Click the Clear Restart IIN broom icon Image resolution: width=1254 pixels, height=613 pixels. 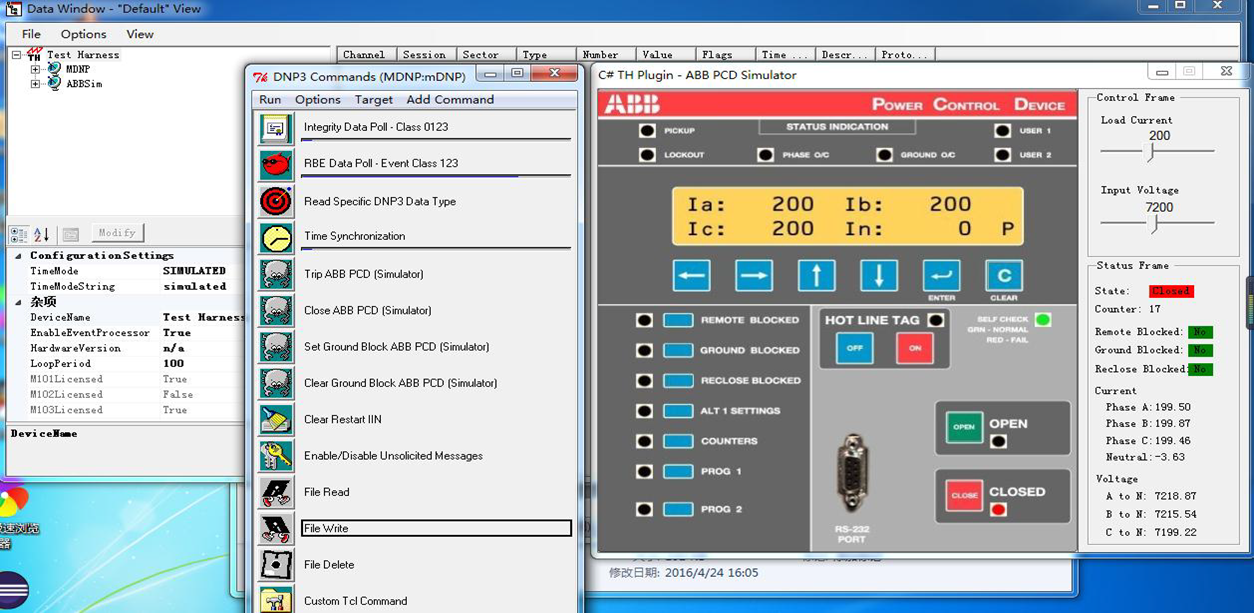click(276, 419)
